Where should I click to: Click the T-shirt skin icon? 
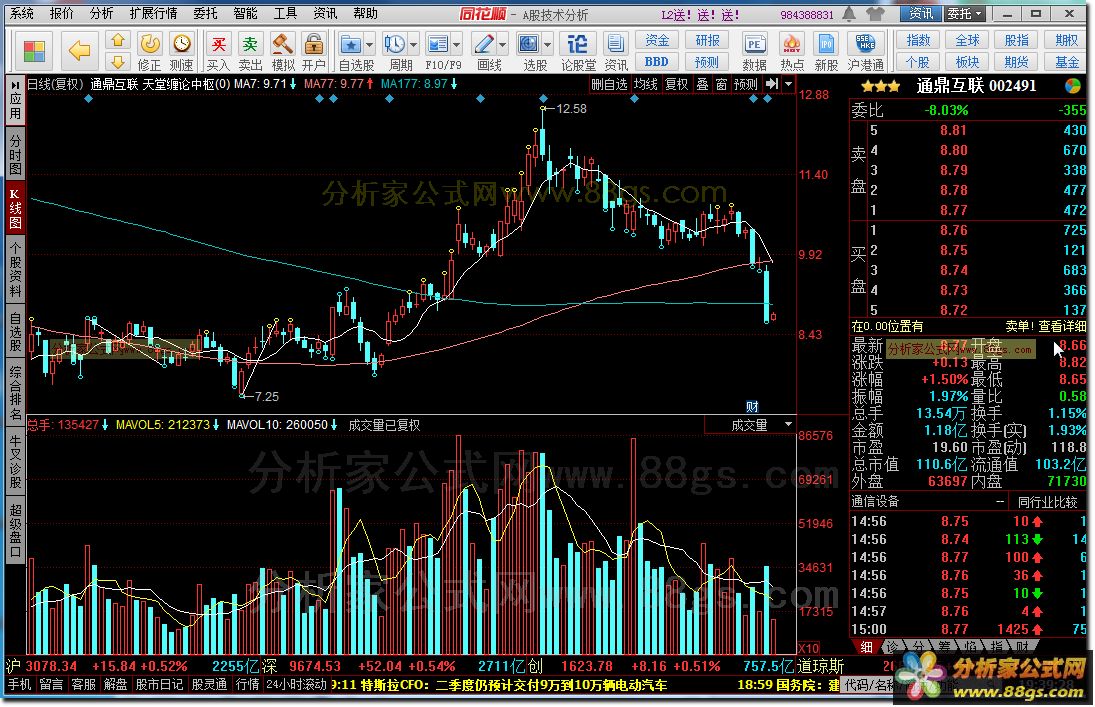tap(877, 13)
